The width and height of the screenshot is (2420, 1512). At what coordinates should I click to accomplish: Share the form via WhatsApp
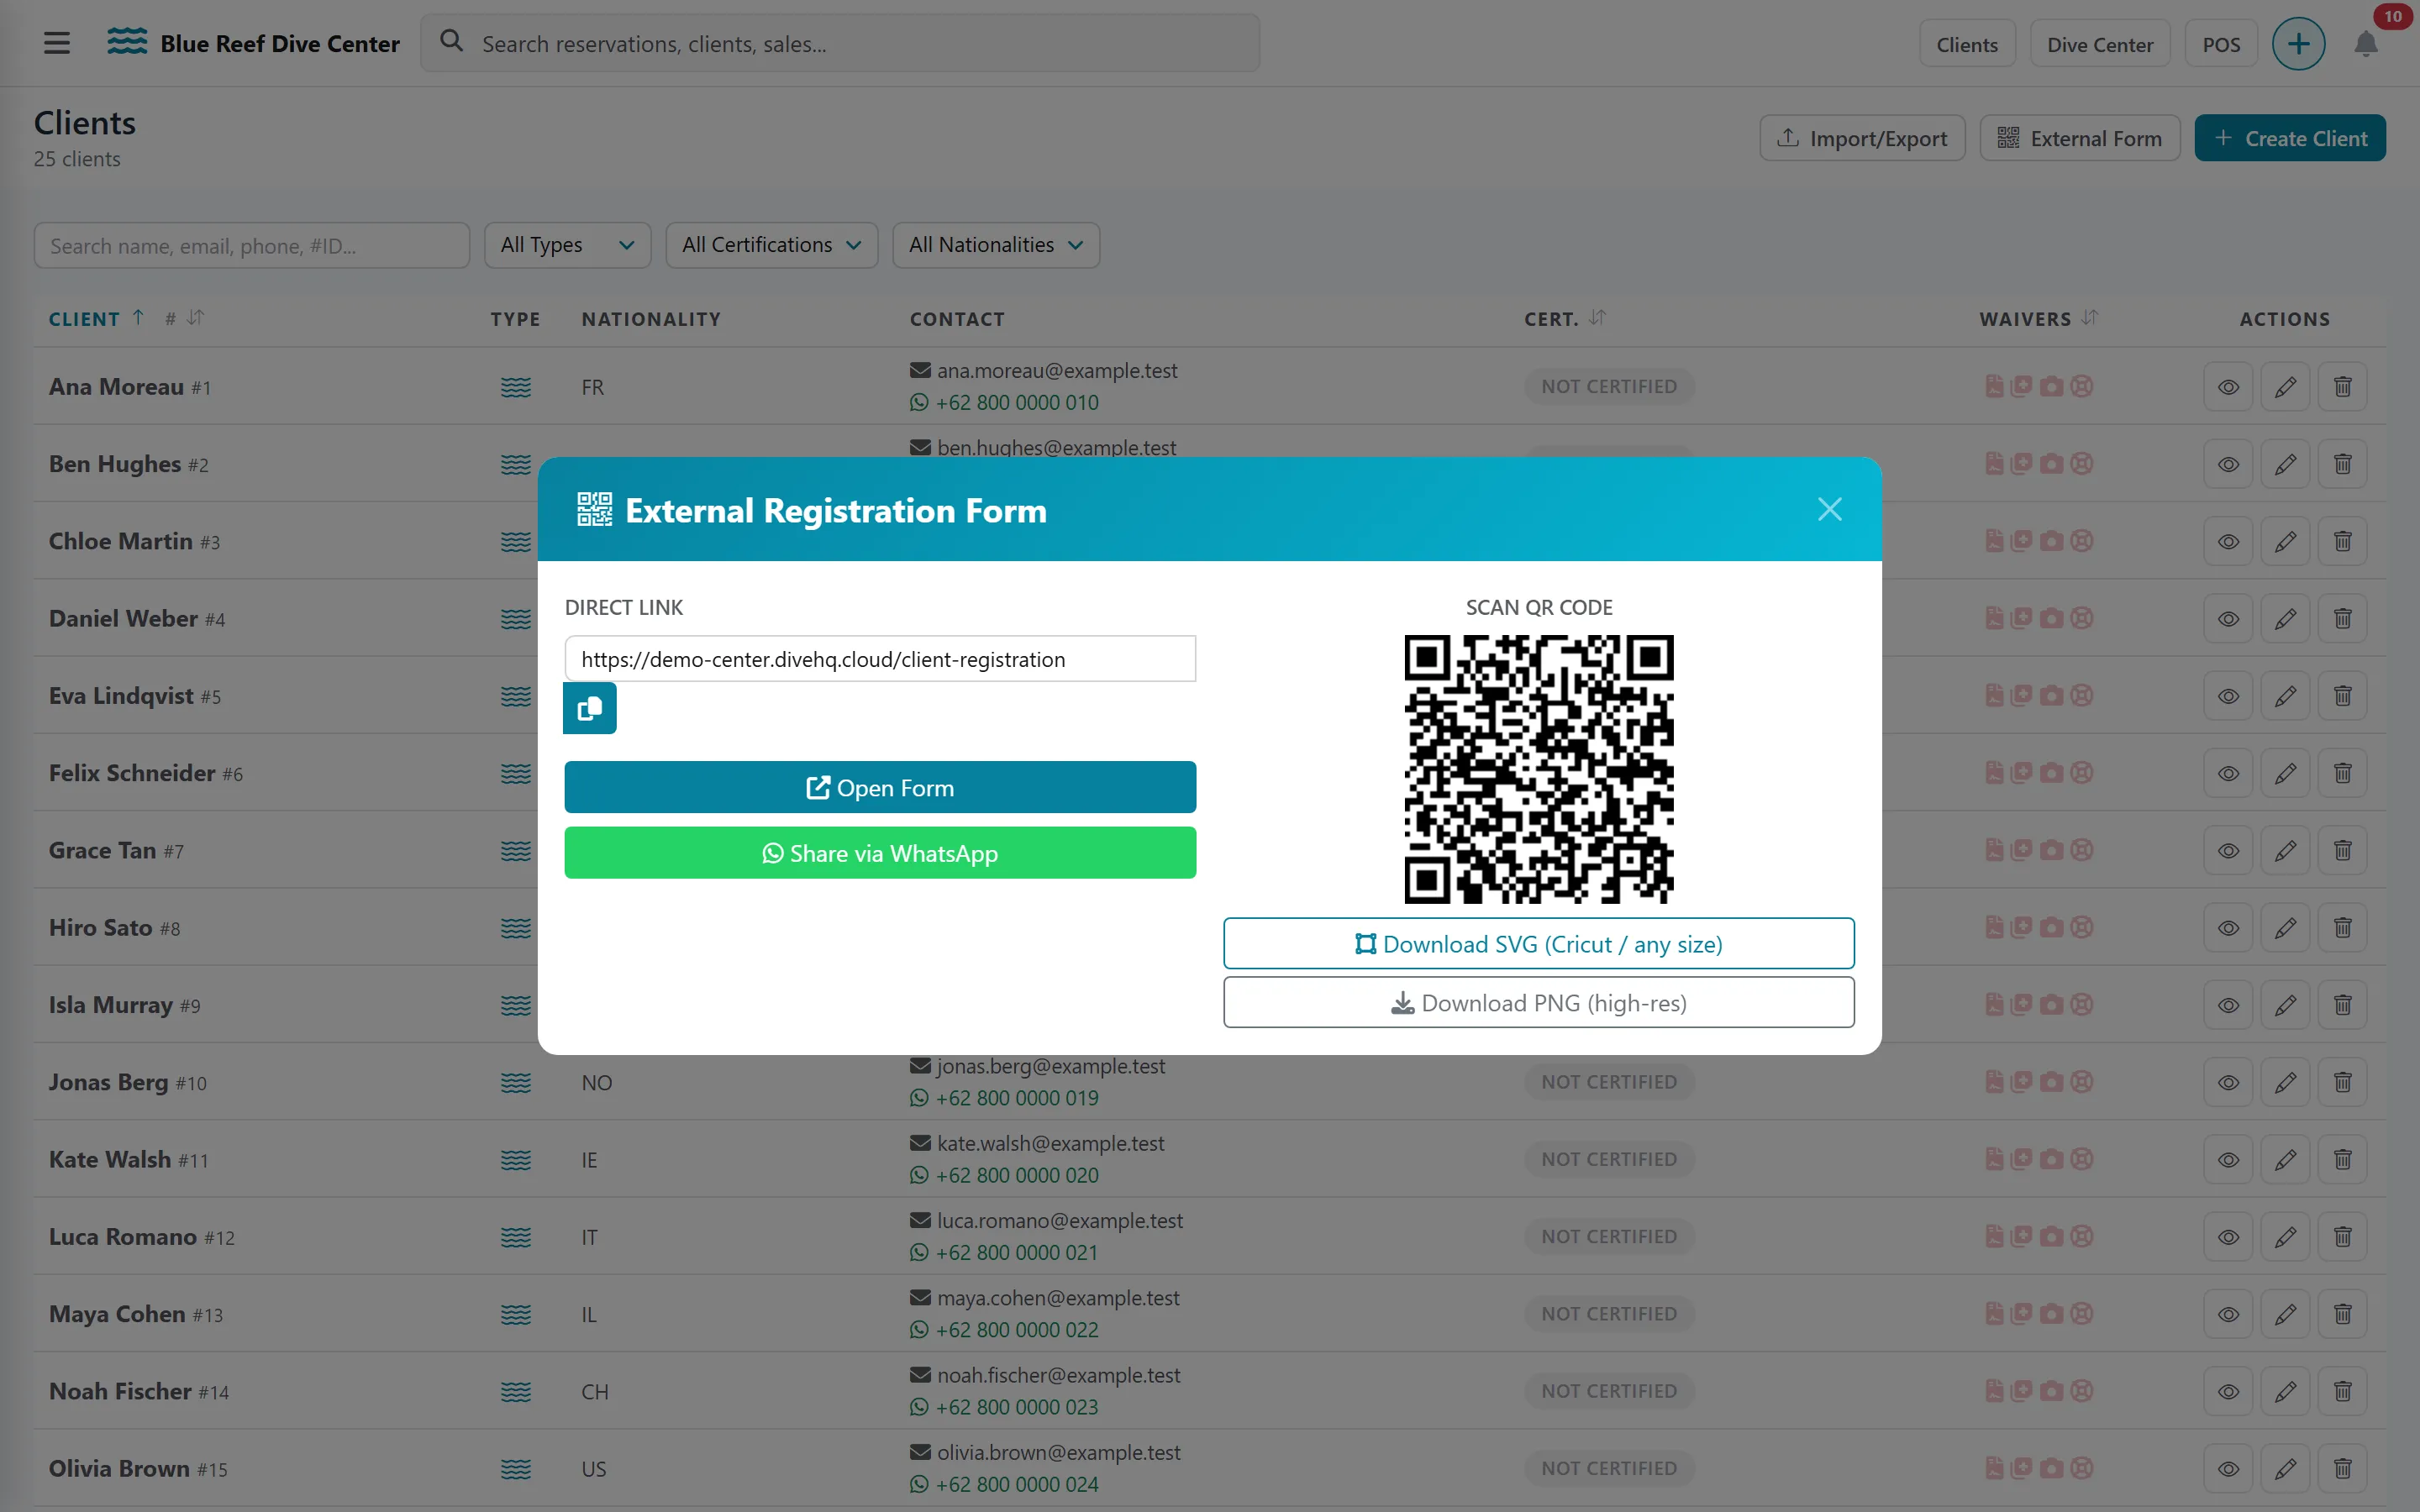(x=880, y=853)
